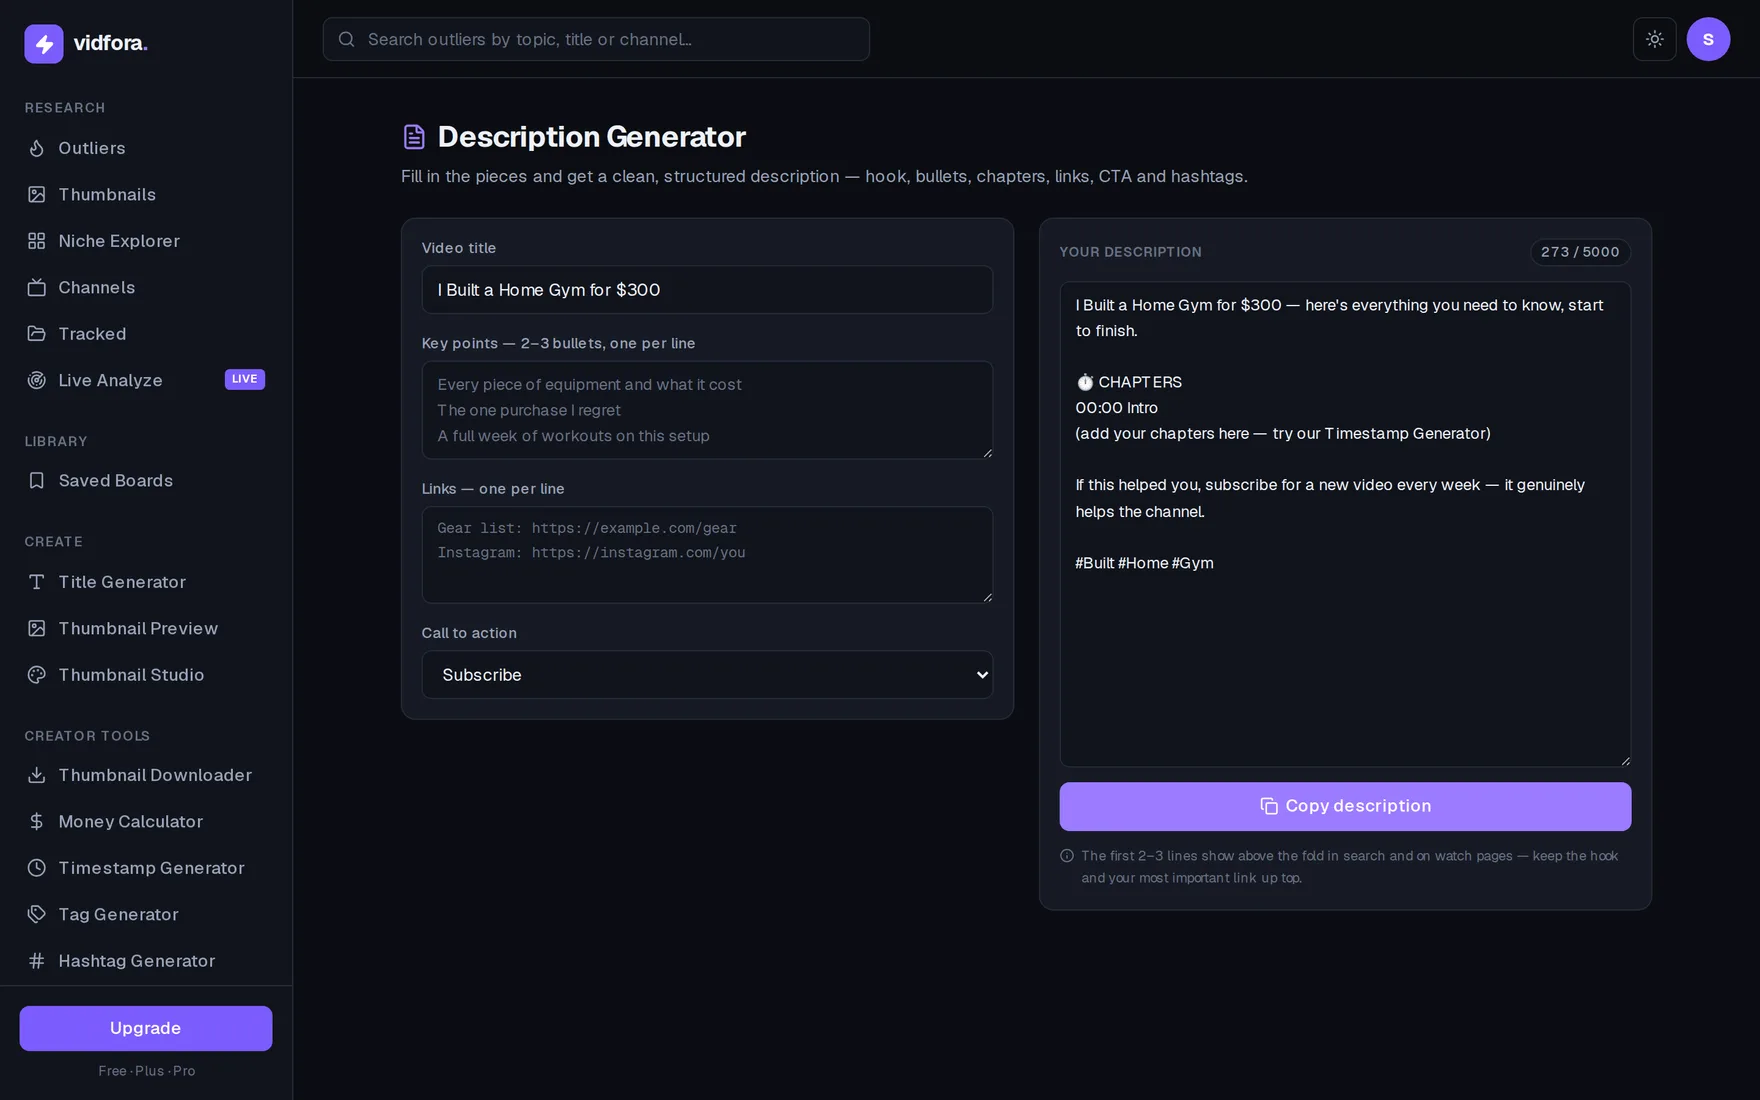Focus the search outliers field
This screenshot has height=1100, width=1760.
point(596,39)
